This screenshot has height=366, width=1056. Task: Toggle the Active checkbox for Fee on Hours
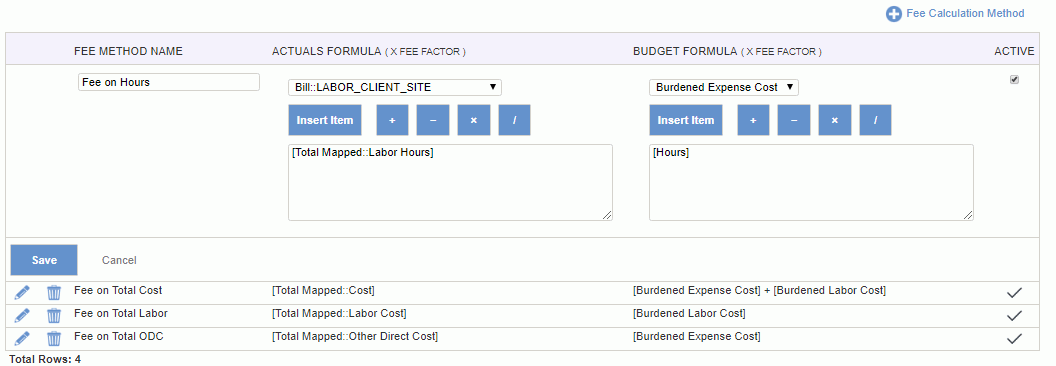pos(1014,80)
